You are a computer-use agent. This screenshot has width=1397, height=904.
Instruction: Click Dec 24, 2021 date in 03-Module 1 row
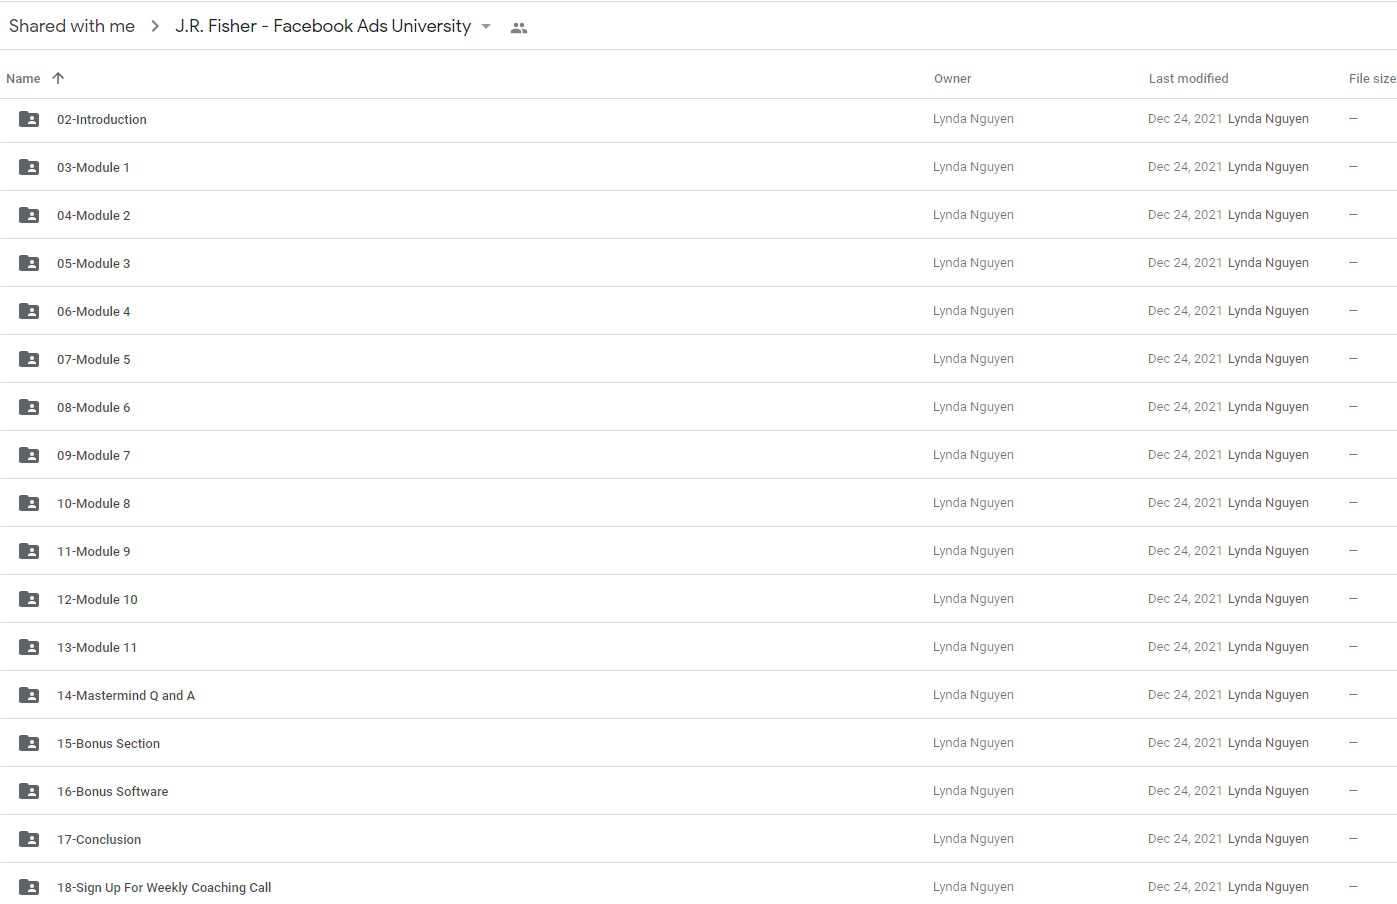point(1185,166)
